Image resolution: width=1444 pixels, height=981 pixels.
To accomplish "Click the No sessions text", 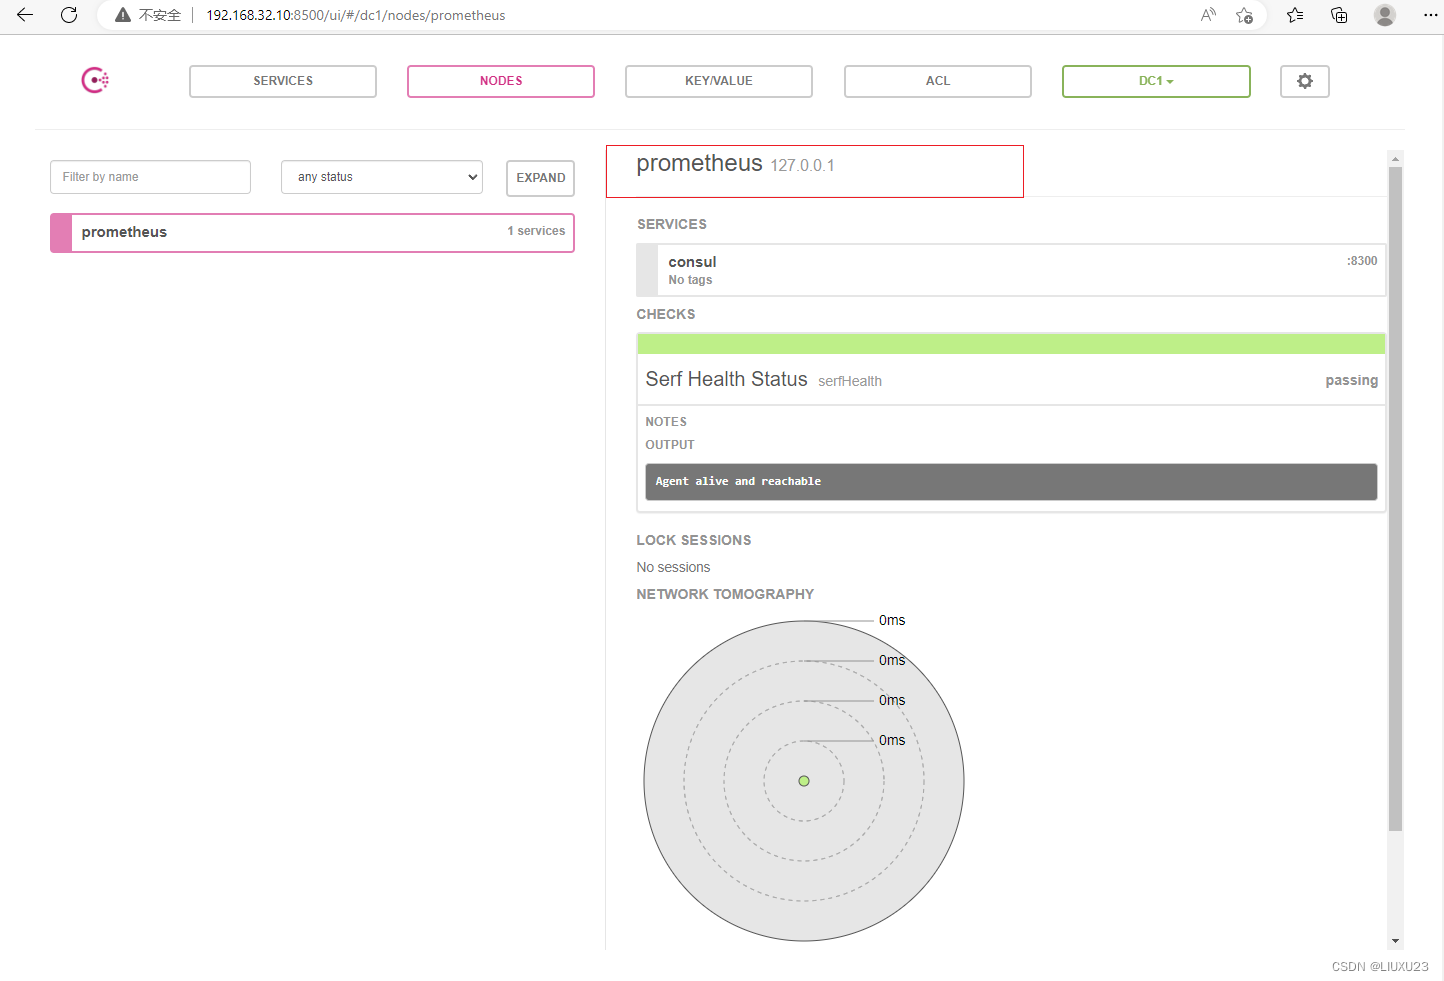I will [x=673, y=567].
